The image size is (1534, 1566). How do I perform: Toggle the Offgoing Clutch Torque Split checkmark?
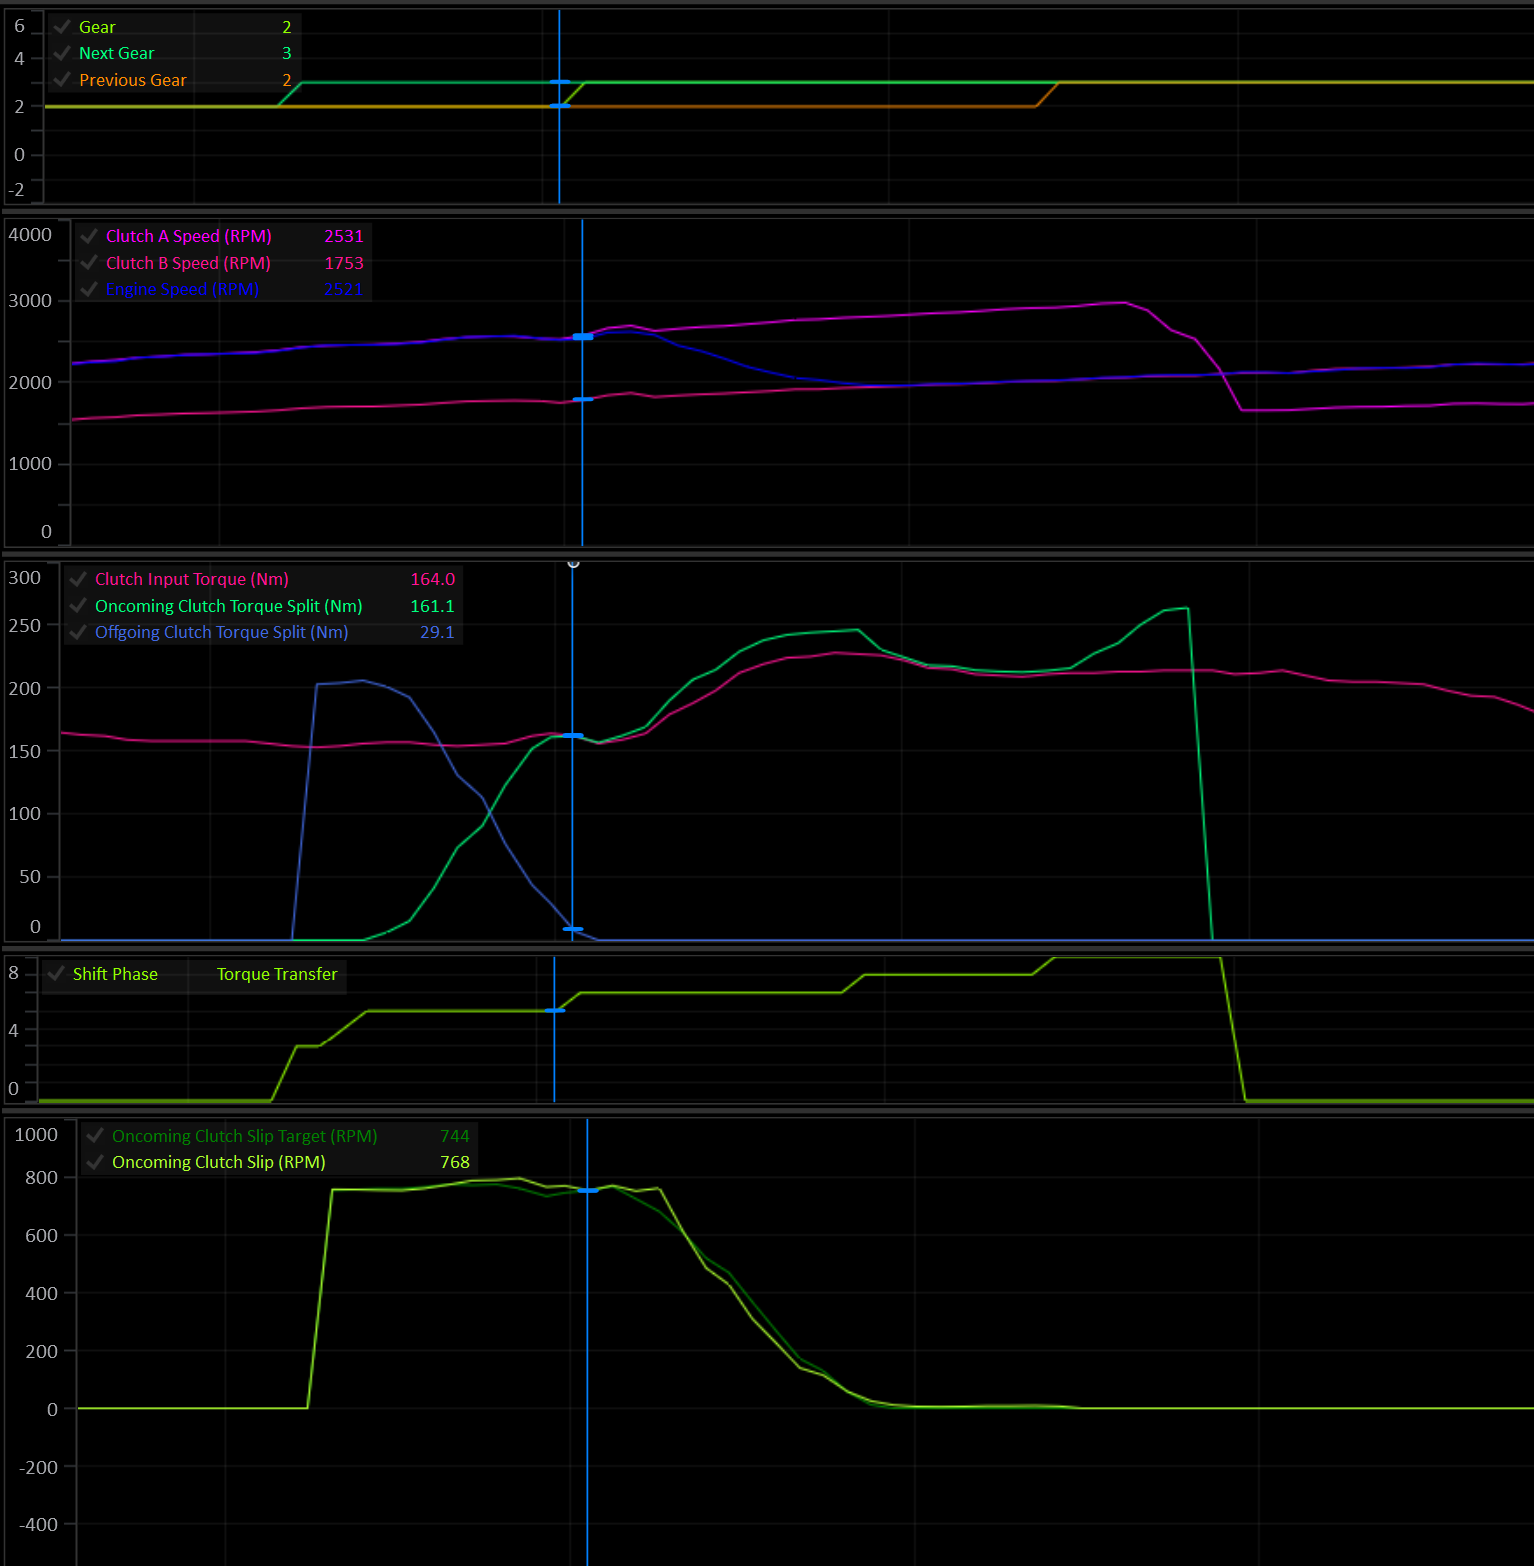point(78,632)
